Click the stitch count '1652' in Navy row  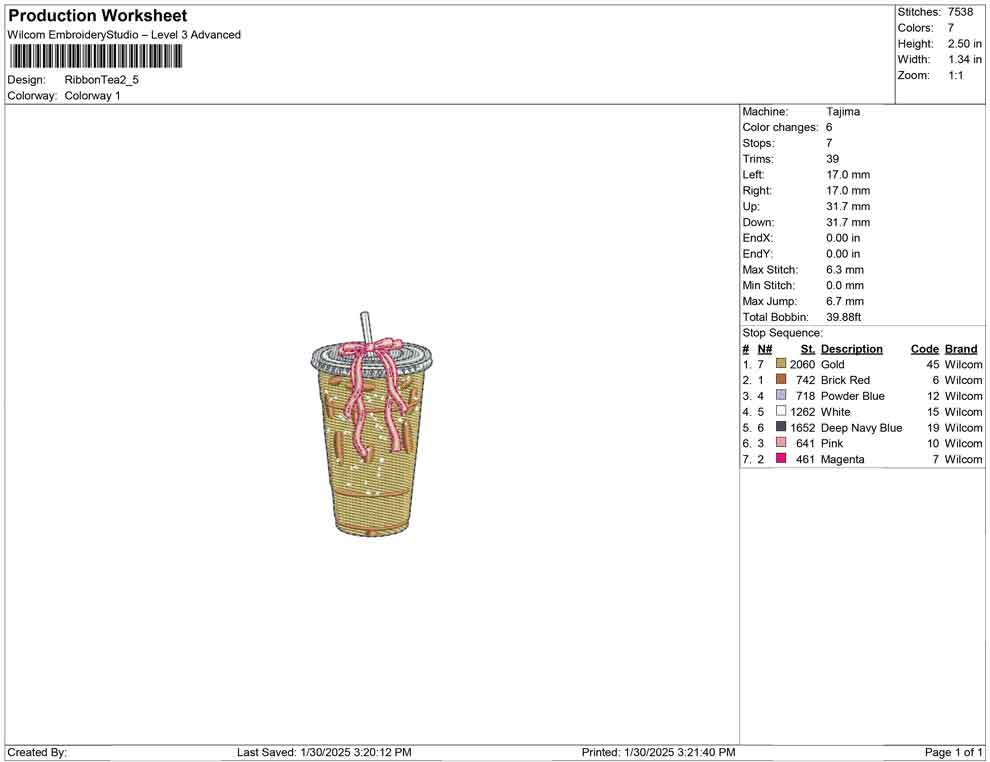[x=802, y=427]
